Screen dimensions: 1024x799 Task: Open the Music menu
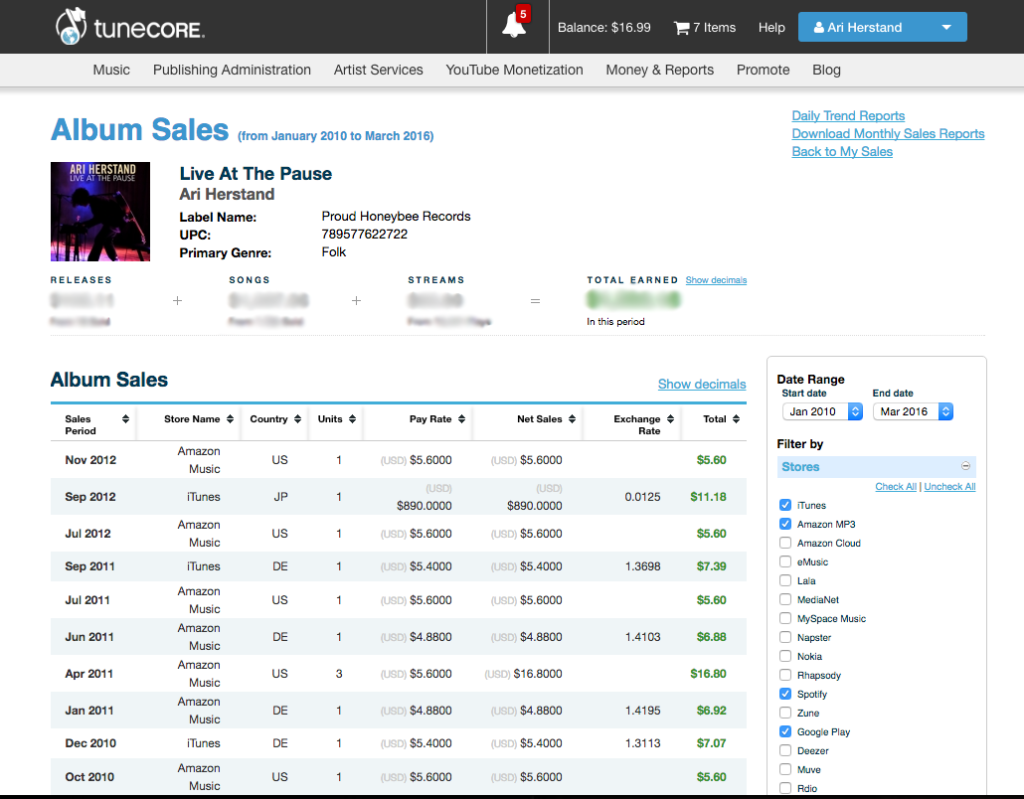[111, 70]
